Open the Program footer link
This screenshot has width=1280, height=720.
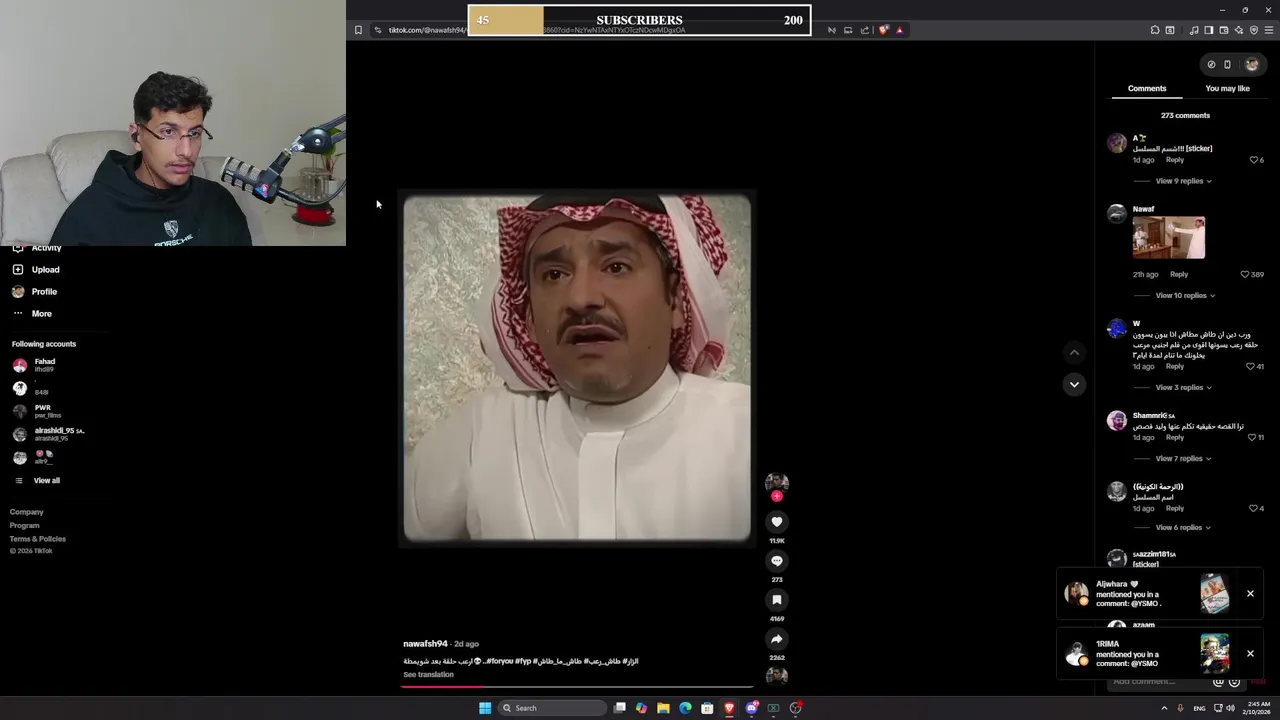(x=25, y=525)
